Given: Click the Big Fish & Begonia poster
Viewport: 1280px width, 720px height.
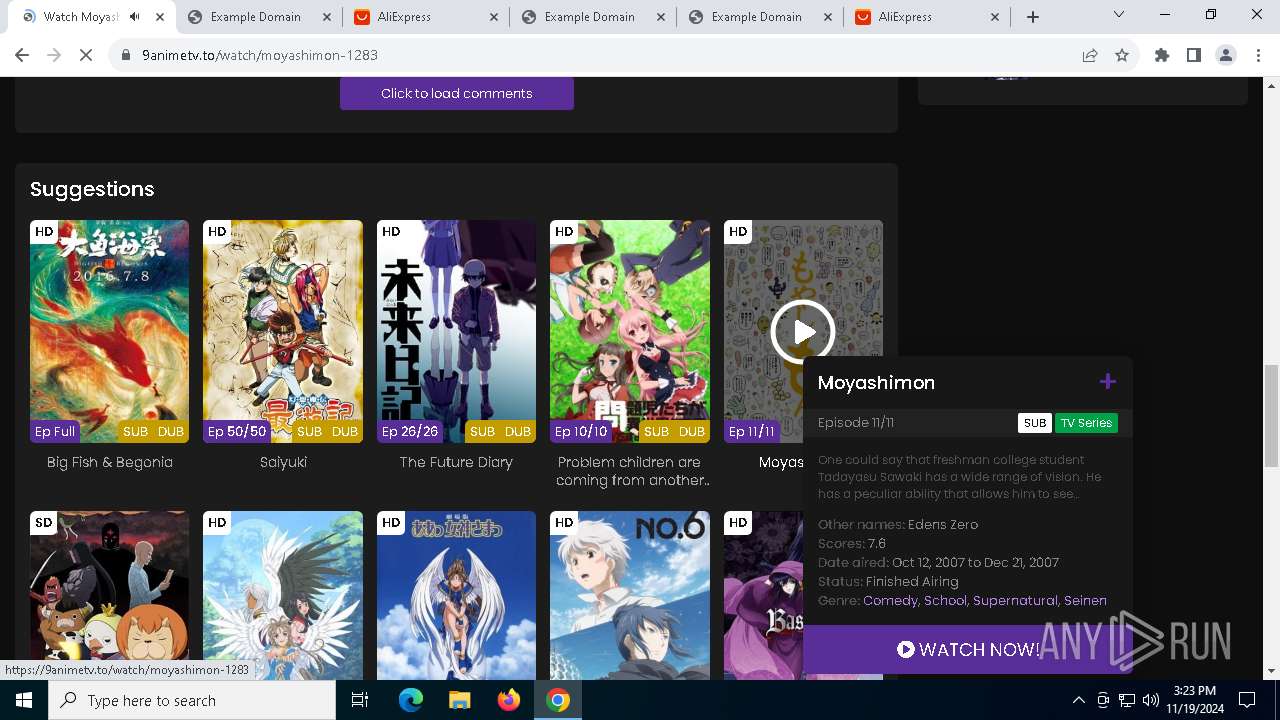Looking at the screenshot, I should tap(109, 331).
